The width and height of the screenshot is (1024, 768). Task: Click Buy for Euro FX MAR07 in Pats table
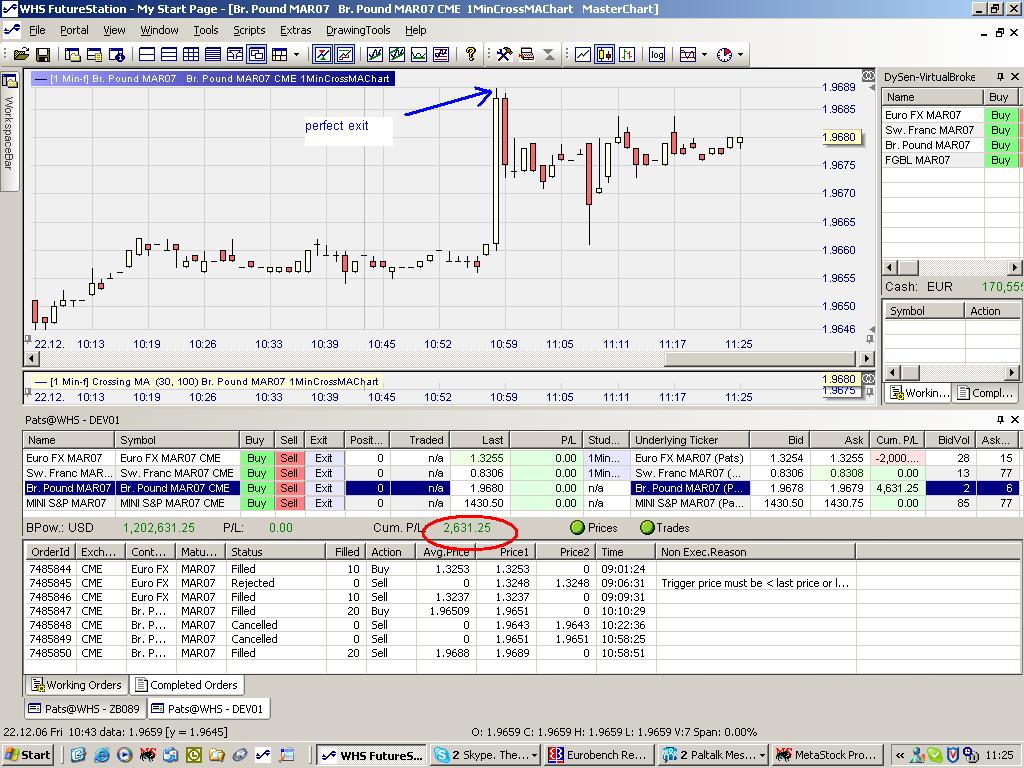256,458
